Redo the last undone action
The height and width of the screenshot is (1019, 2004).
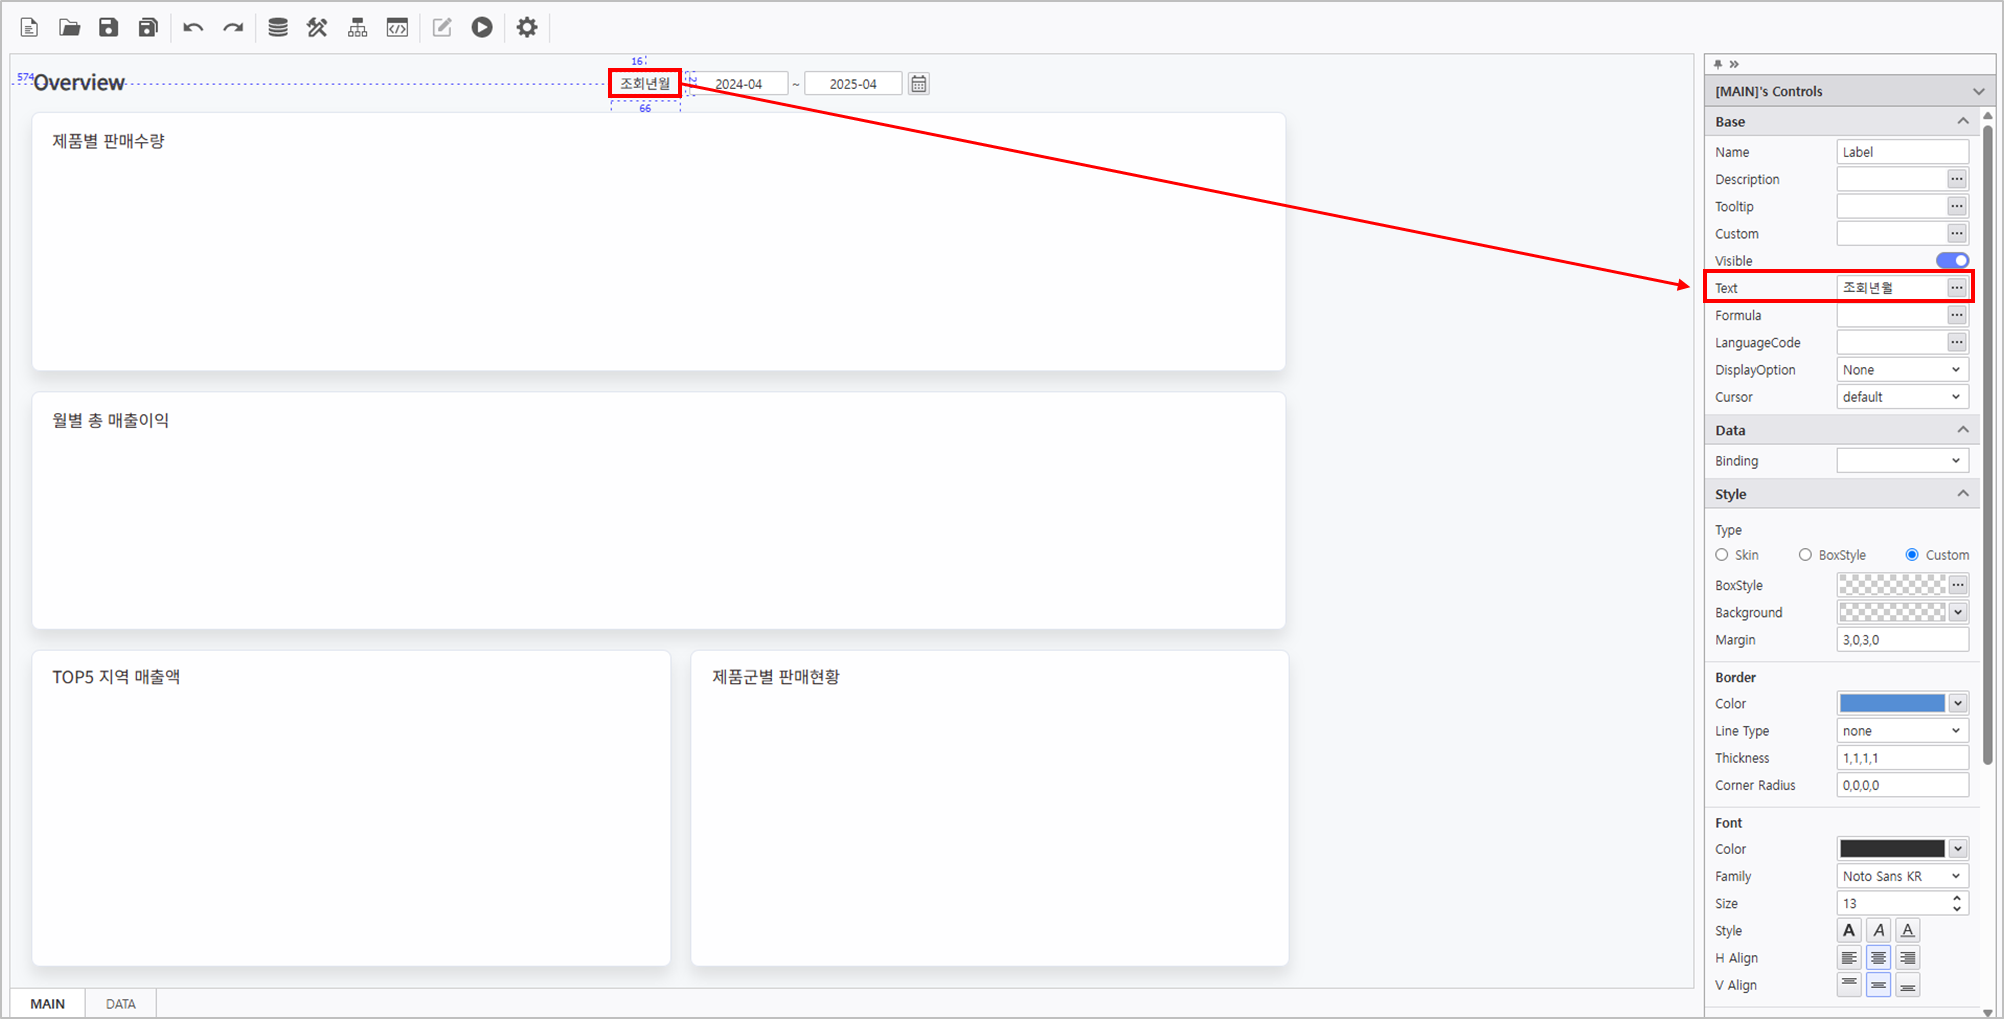[233, 27]
